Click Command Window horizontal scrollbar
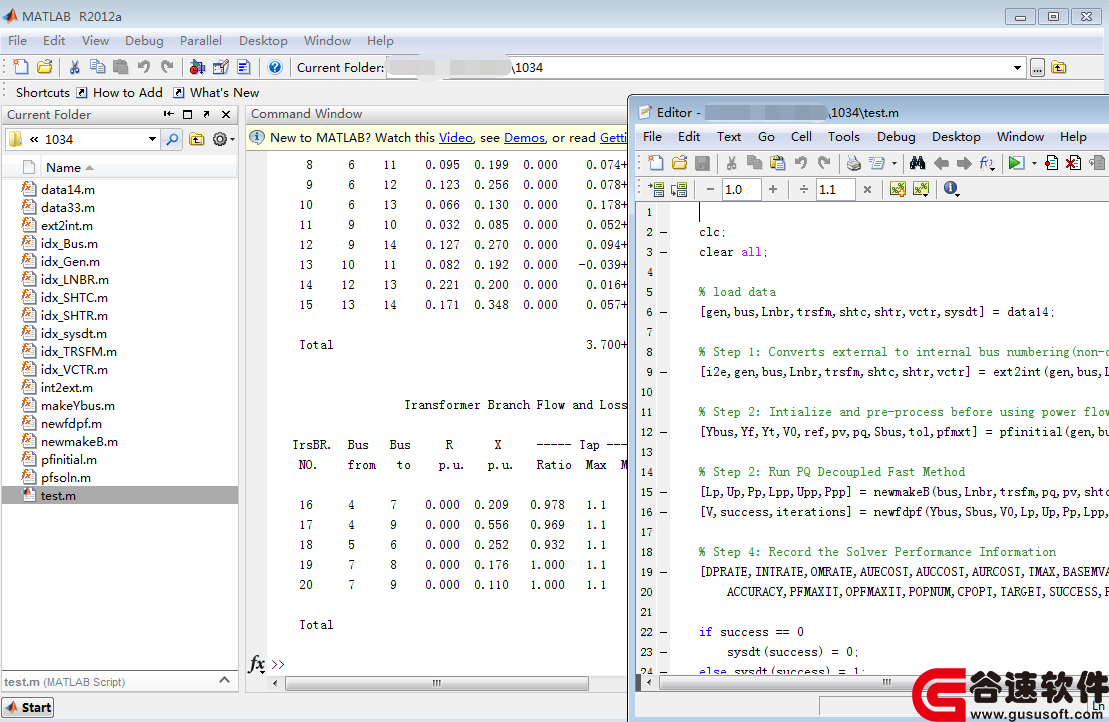Screen dimensions: 1109x722 click(436, 683)
